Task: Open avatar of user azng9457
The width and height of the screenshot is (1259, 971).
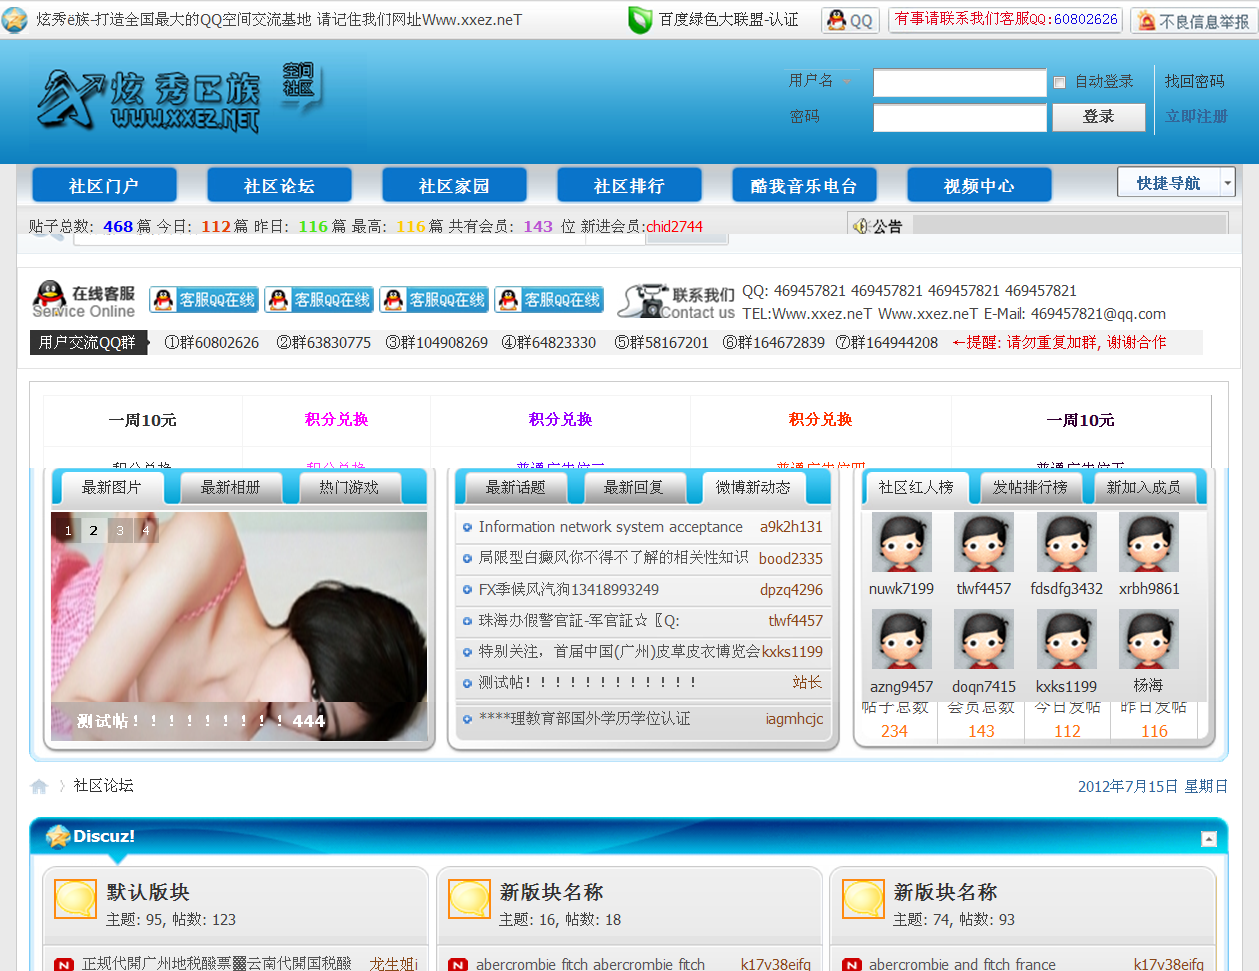Action: [901, 639]
